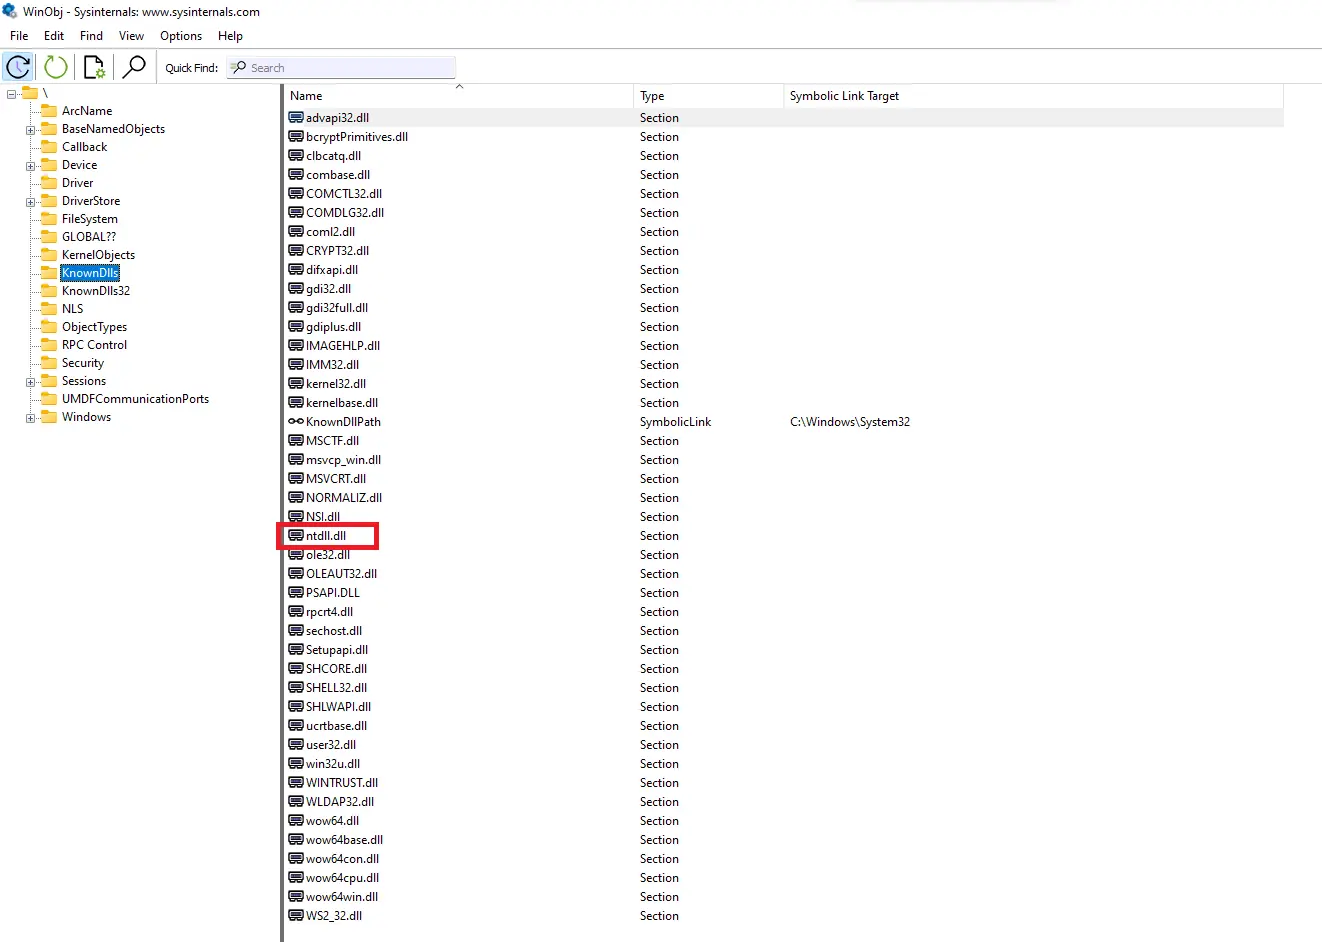Expand the Sessions tree node
Image resolution: width=1322 pixels, height=942 pixels.
click(30, 382)
